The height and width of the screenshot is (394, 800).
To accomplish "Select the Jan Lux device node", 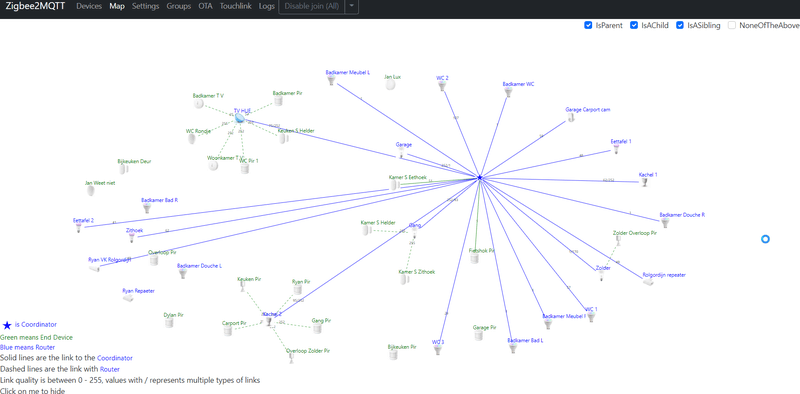I will coord(391,85).
